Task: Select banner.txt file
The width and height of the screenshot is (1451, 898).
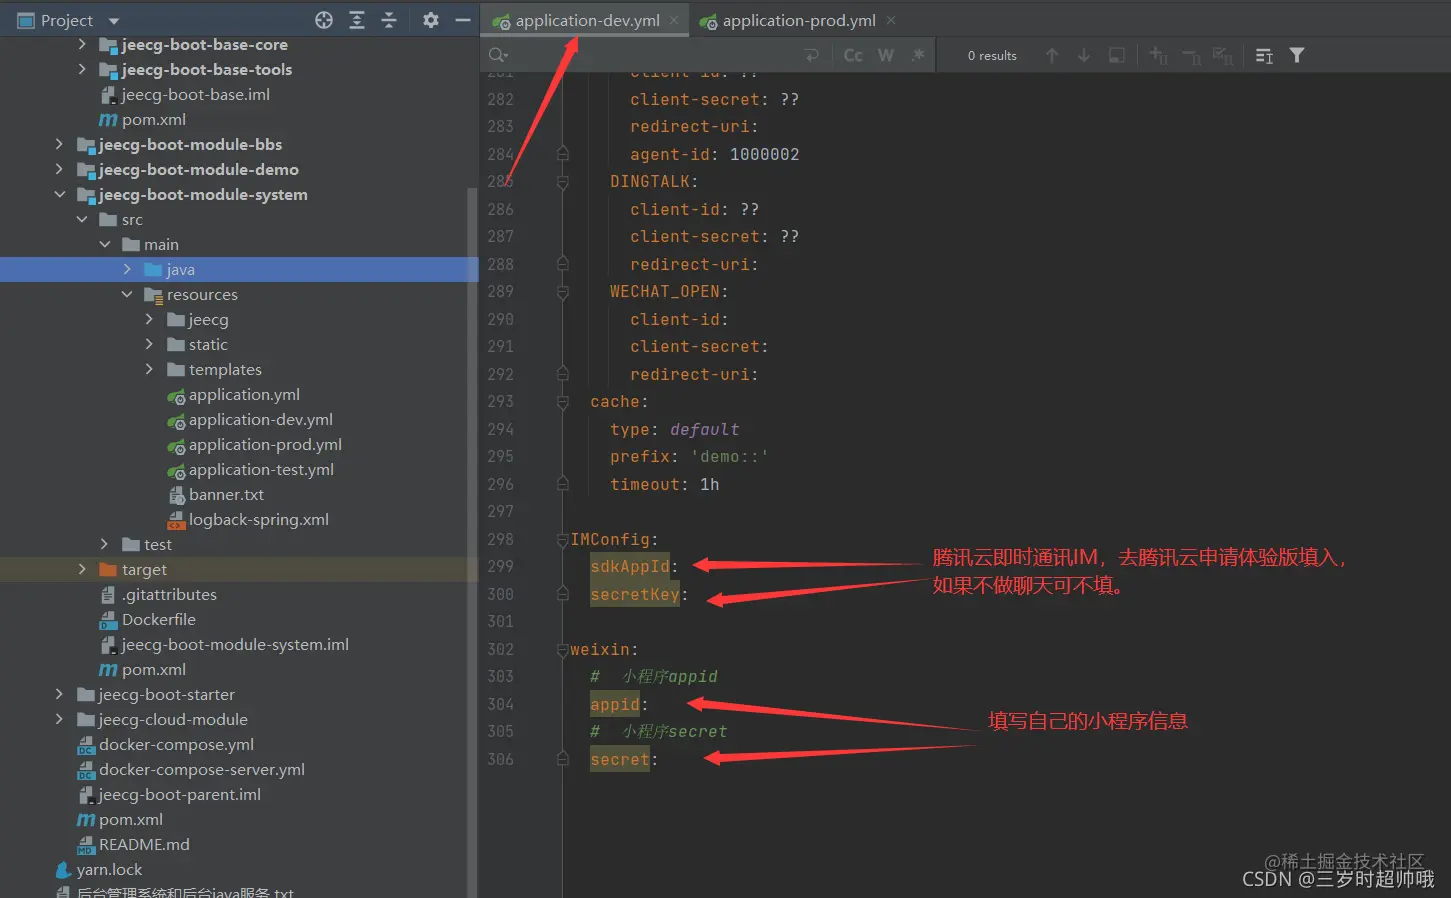Action: pyautogui.click(x=226, y=495)
